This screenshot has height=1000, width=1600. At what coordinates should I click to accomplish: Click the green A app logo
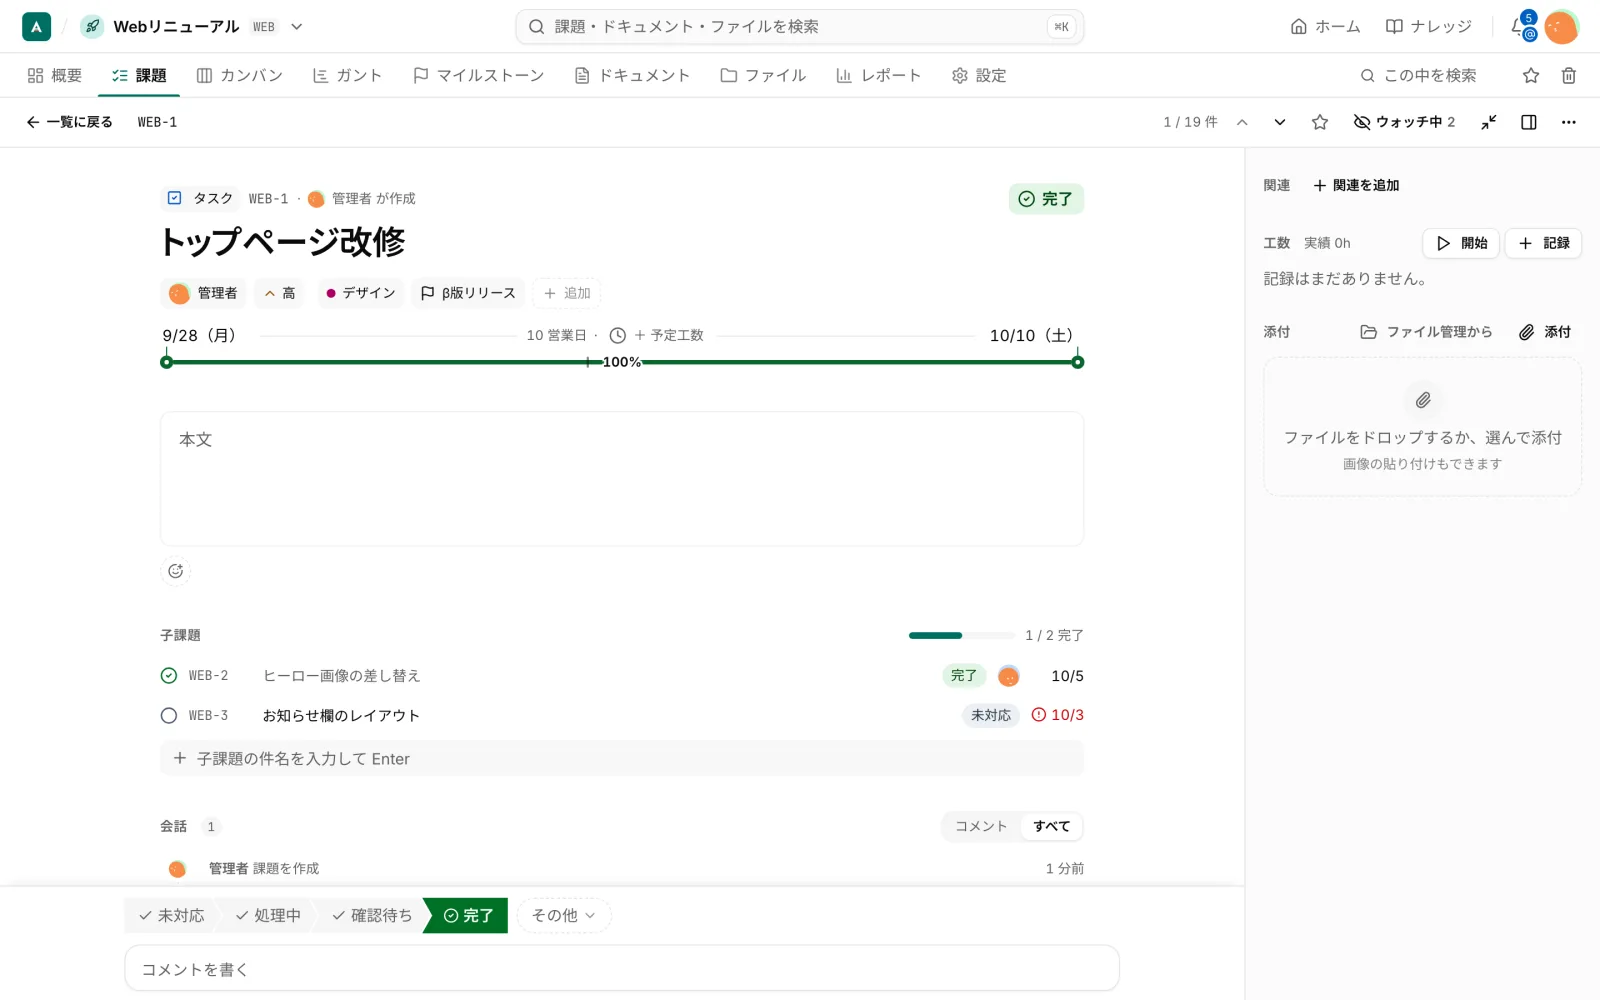point(36,27)
